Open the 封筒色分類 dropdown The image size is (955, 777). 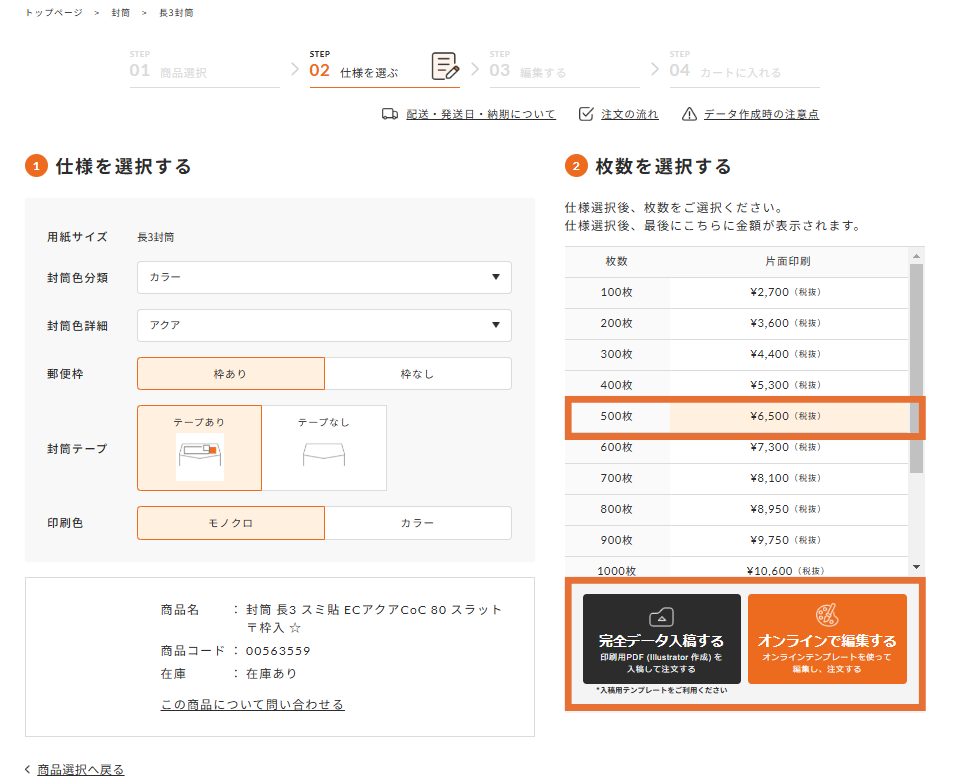tap(324, 277)
